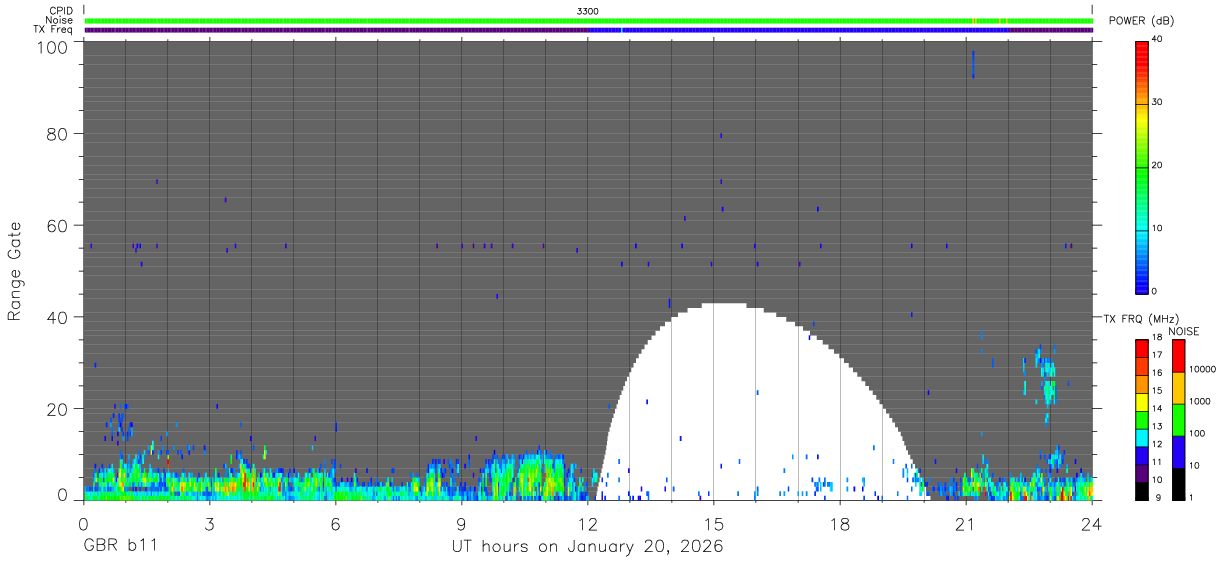Click the 20 tick label on the Range Gate axis
Screen dimensions: 1228x567
(x=57, y=409)
